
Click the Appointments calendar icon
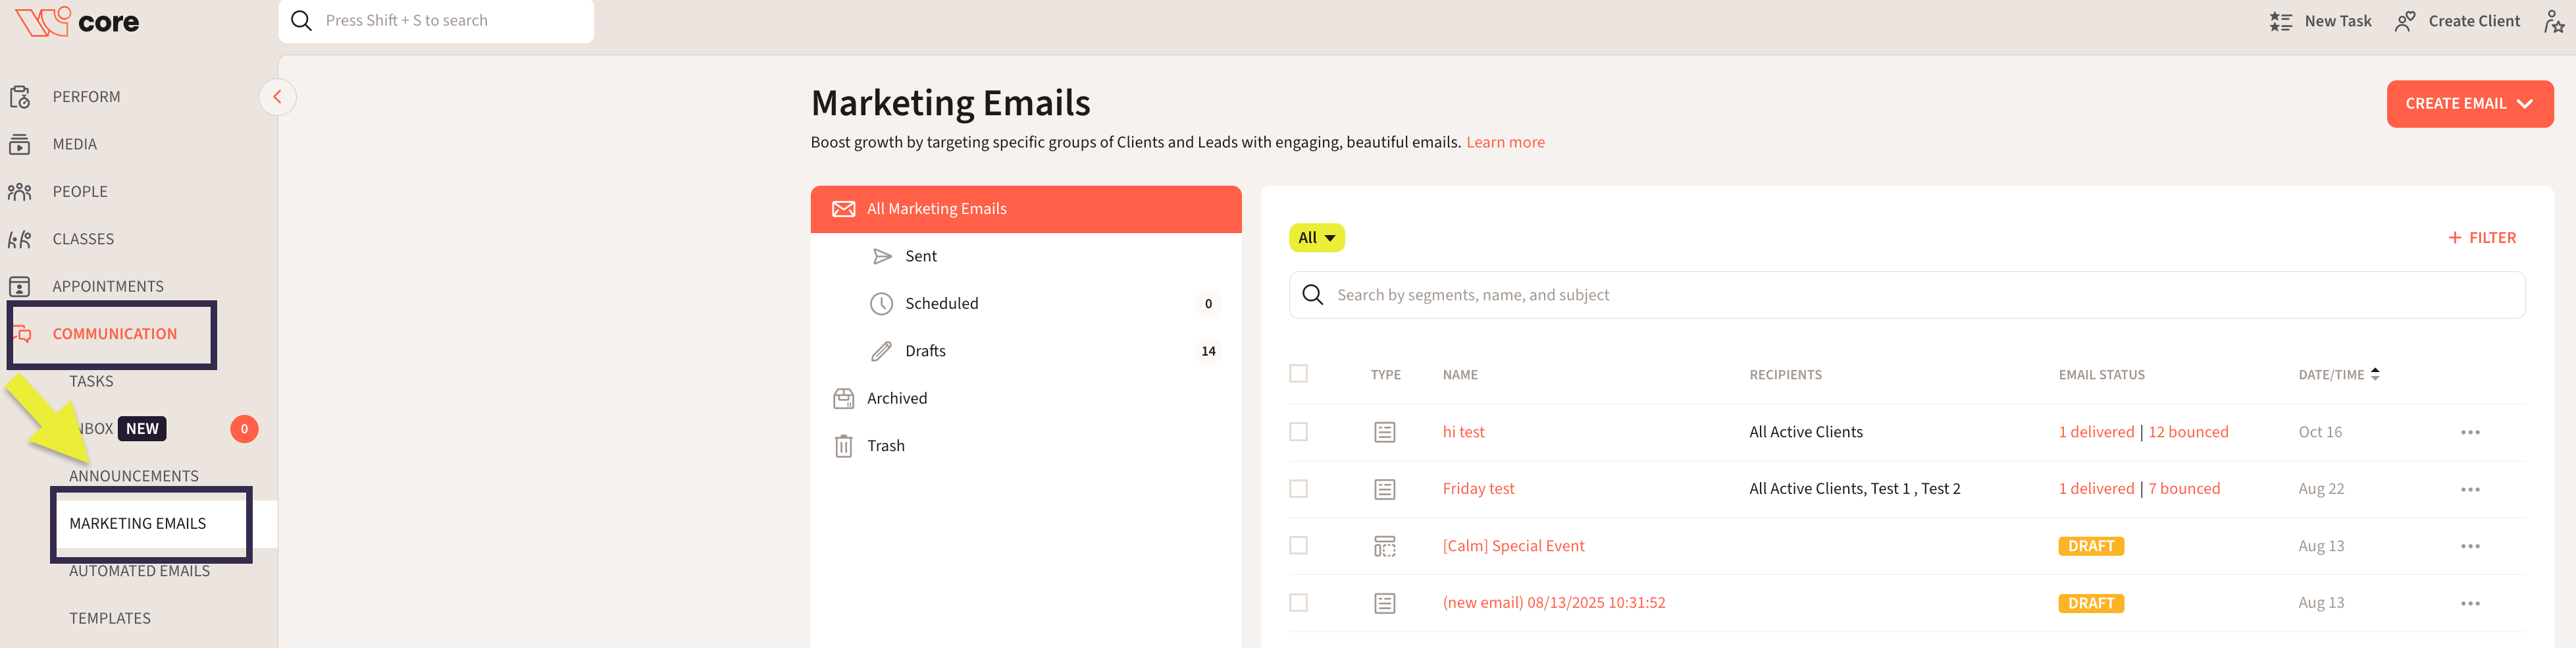20,287
